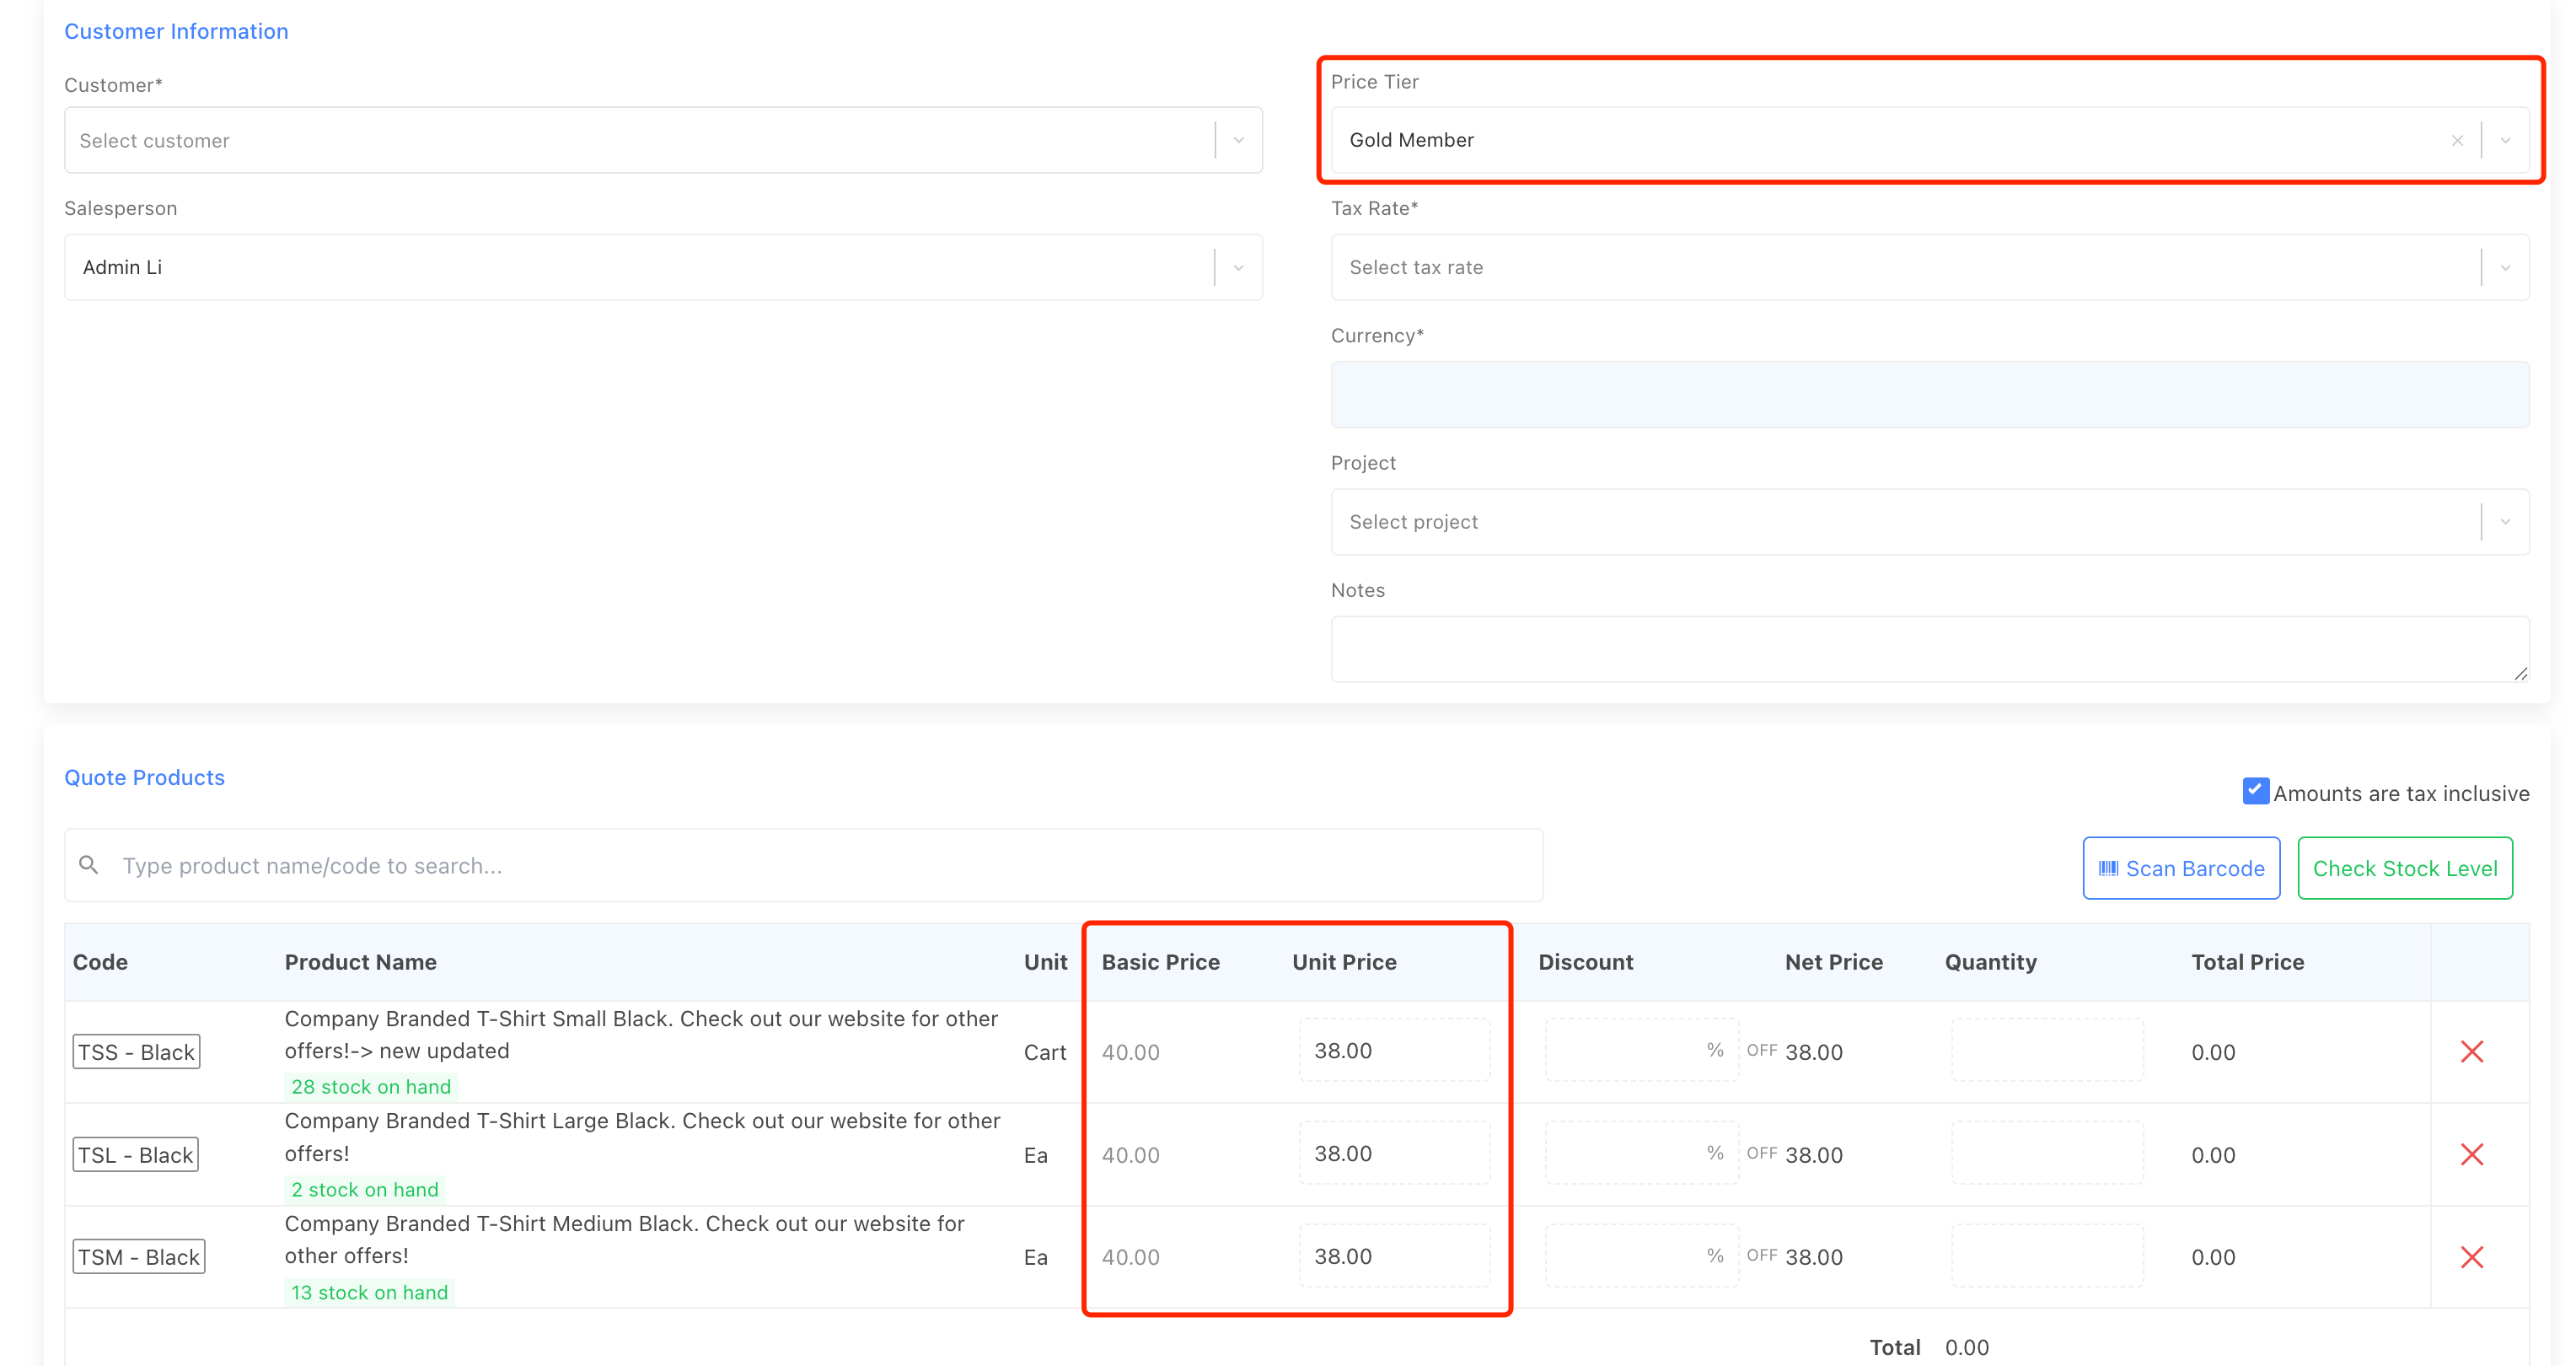
Task: Delete the TSL - Black product row
Action: [x=2471, y=1154]
